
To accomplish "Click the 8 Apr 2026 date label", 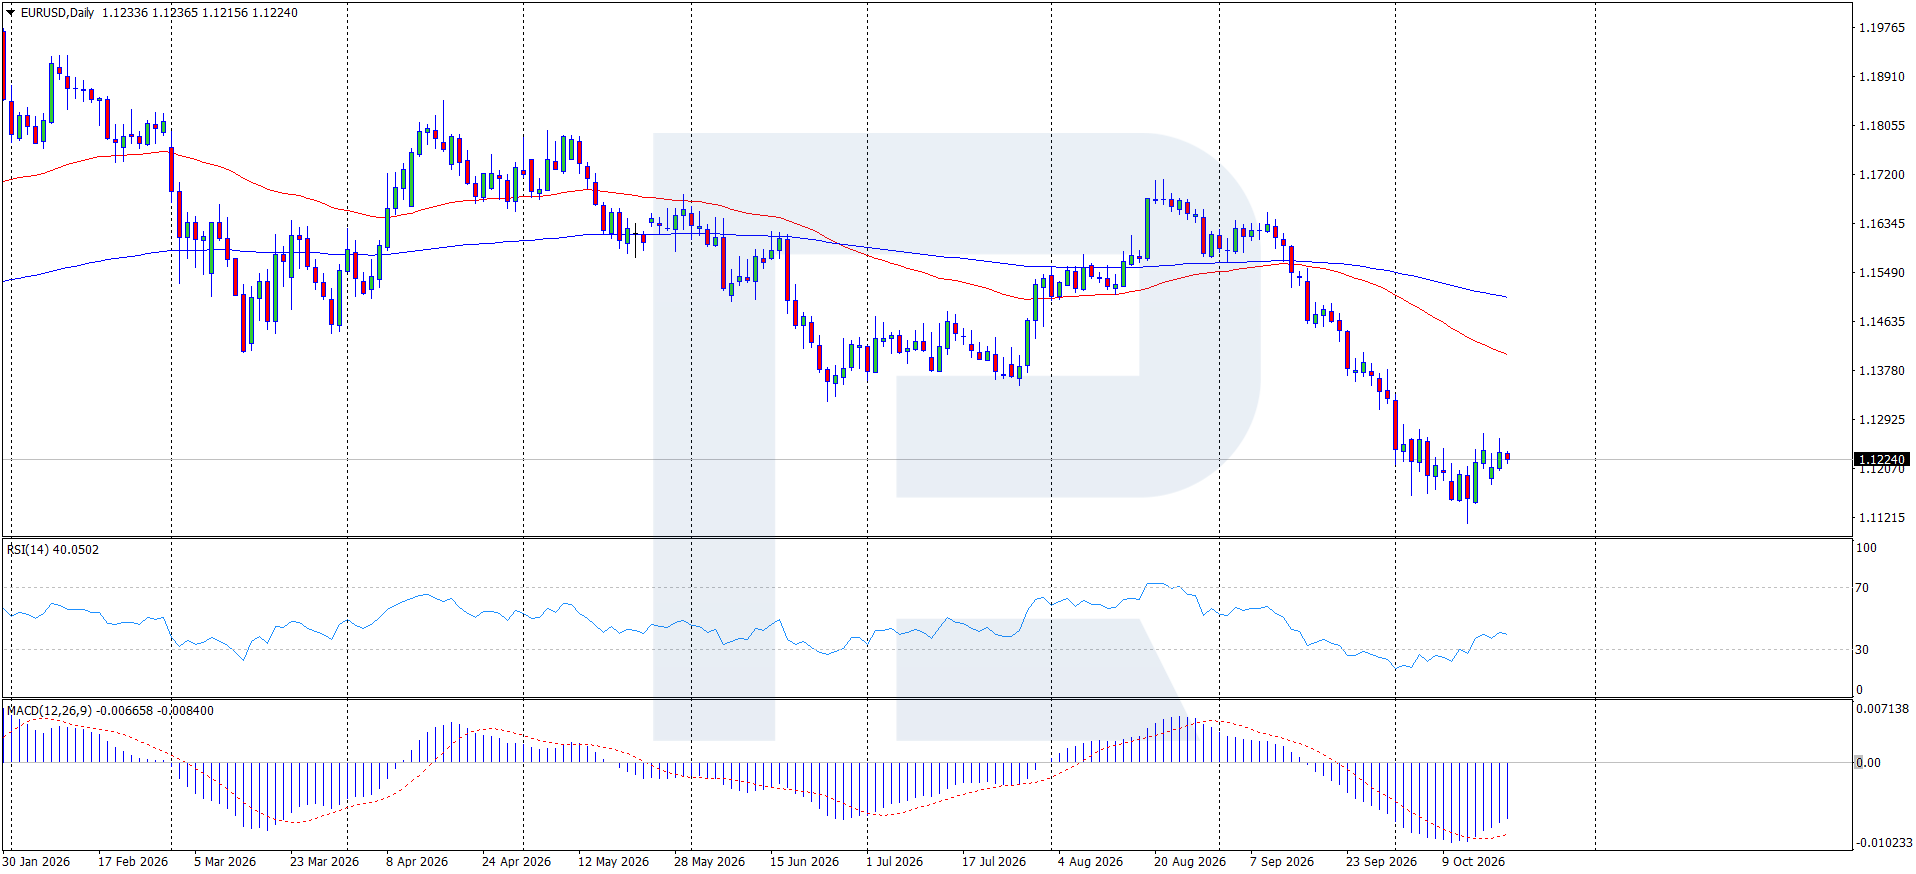I will (417, 862).
